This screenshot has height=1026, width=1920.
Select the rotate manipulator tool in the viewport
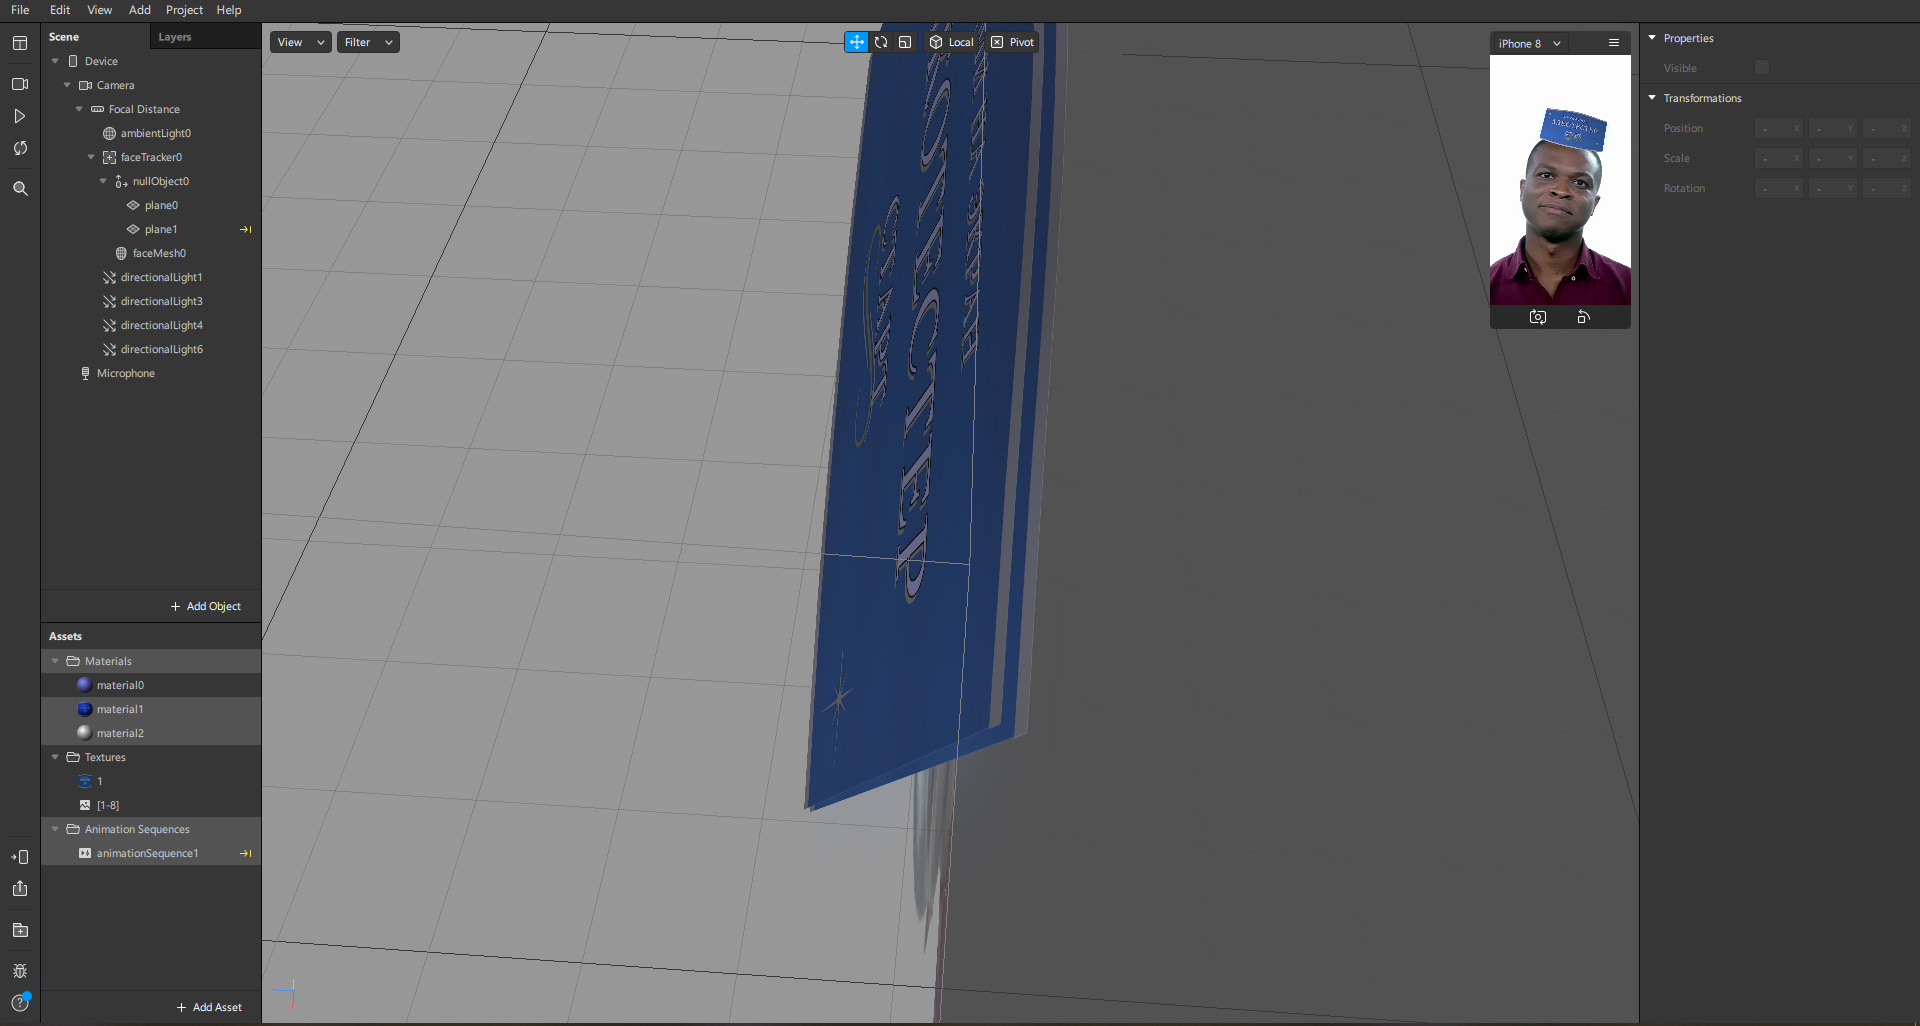coord(881,42)
